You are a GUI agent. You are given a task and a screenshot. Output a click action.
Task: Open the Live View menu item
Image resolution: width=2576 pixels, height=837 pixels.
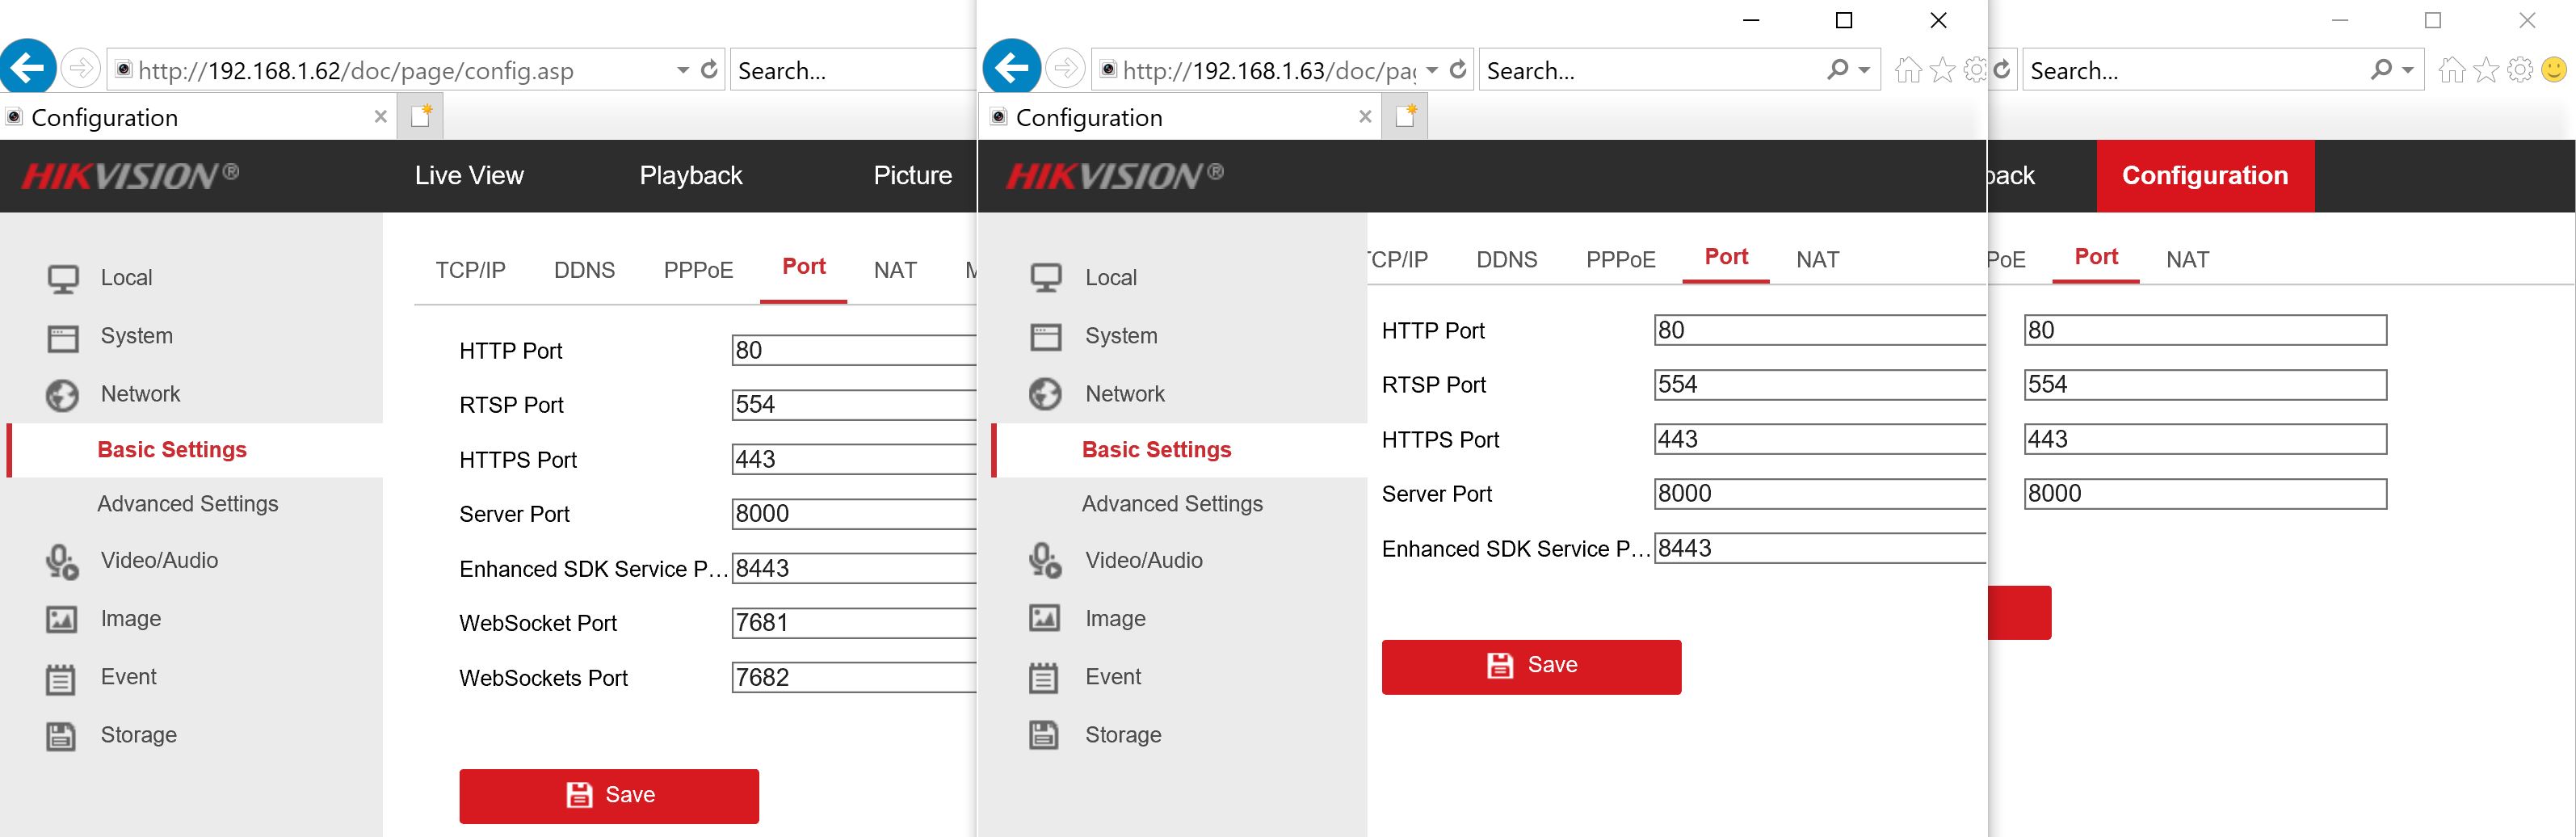click(x=469, y=176)
